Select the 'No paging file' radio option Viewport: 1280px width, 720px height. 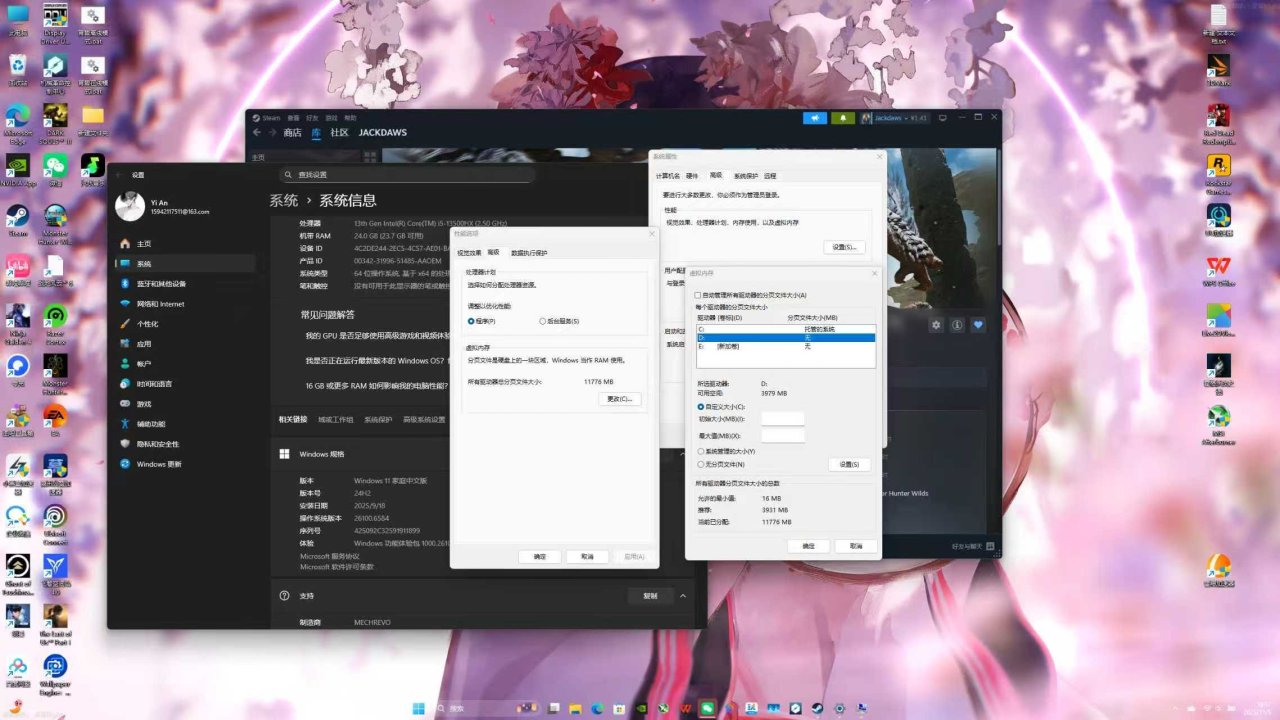tap(700, 464)
